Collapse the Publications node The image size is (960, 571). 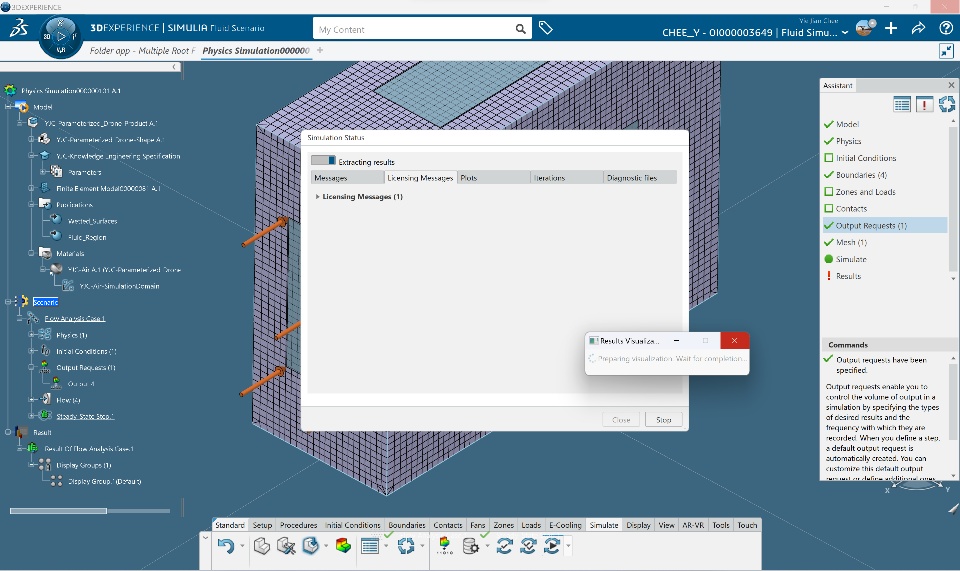31,204
